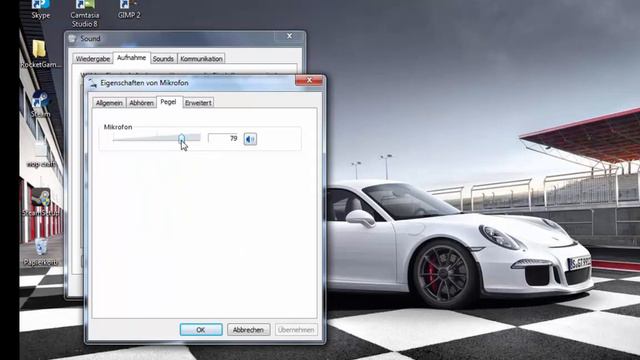Close the Eigenschaften von Mikrofon dialog
The image size is (640, 360).
309,80
